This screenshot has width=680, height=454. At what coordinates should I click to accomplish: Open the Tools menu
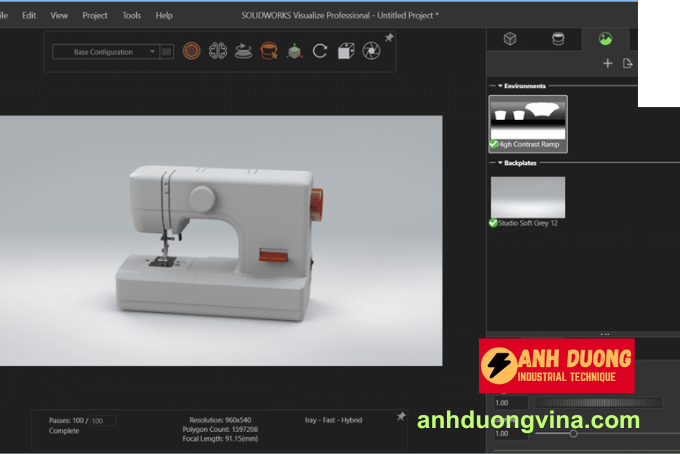click(131, 15)
